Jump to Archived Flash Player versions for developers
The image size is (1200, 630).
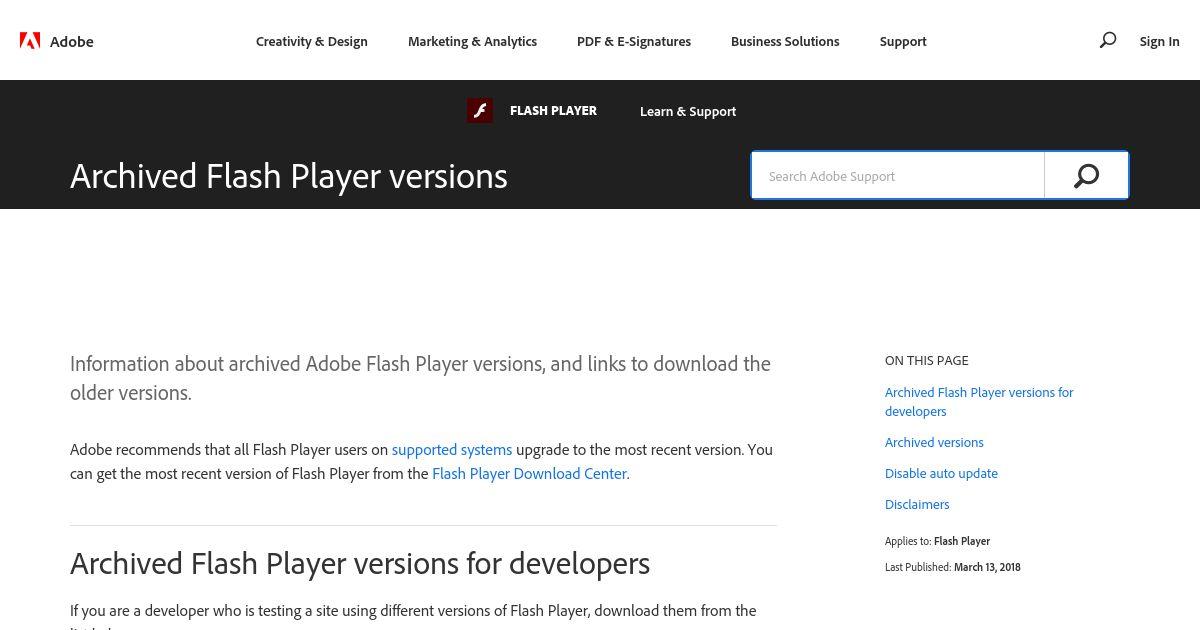coord(979,402)
